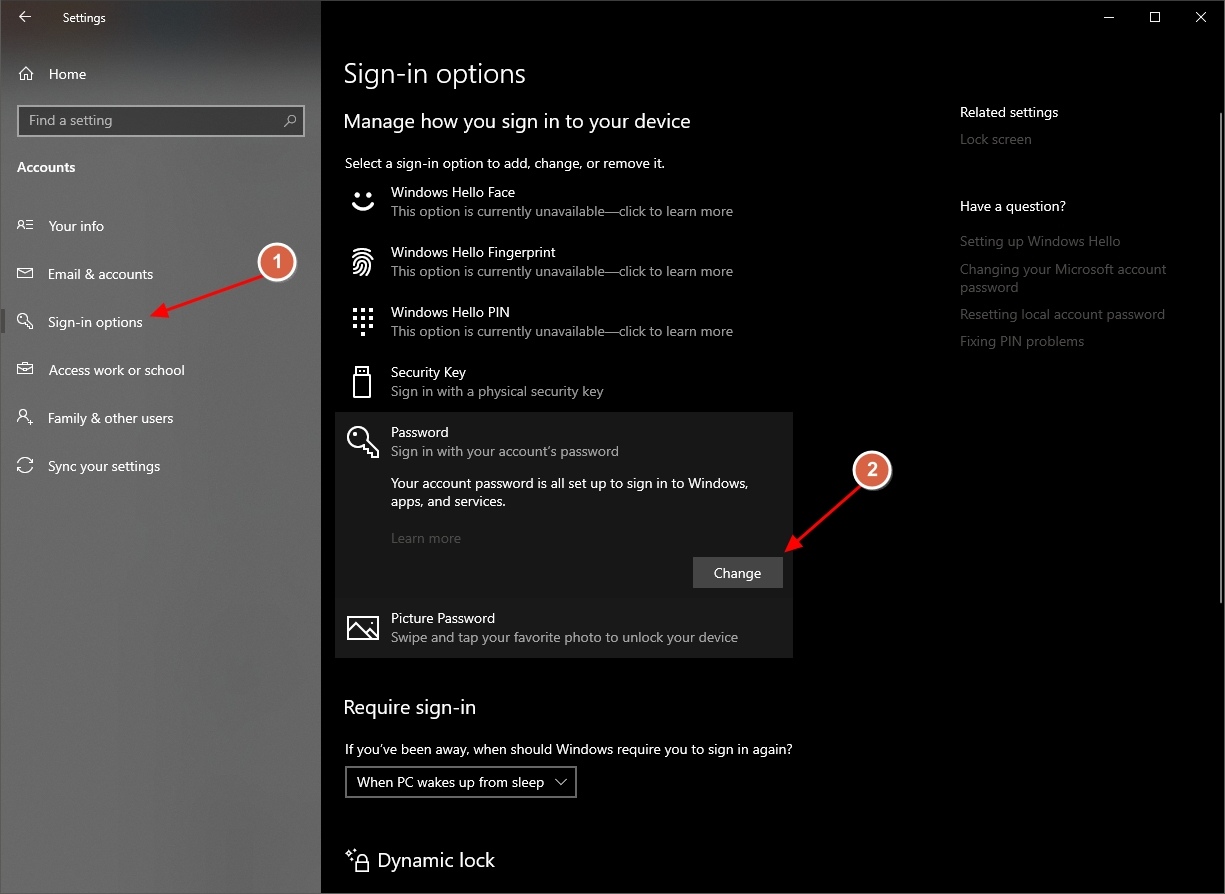
Task: Click the Windows Hello Face smiley icon
Action: [x=362, y=201]
